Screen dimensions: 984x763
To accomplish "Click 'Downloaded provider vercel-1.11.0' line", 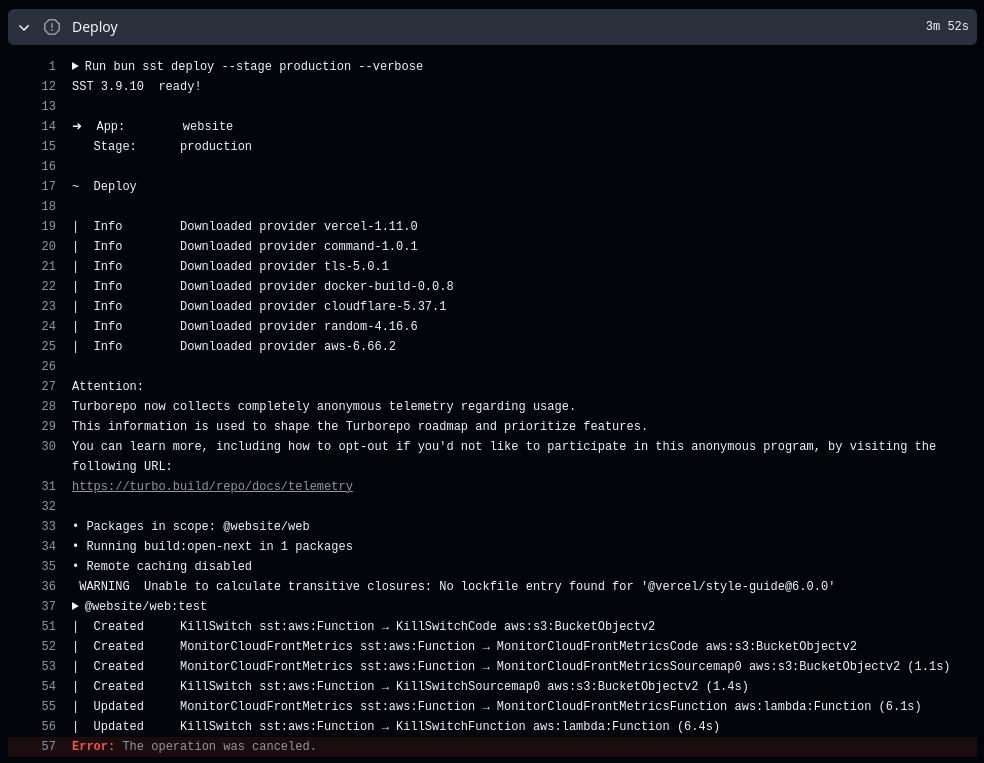I will (245, 226).
